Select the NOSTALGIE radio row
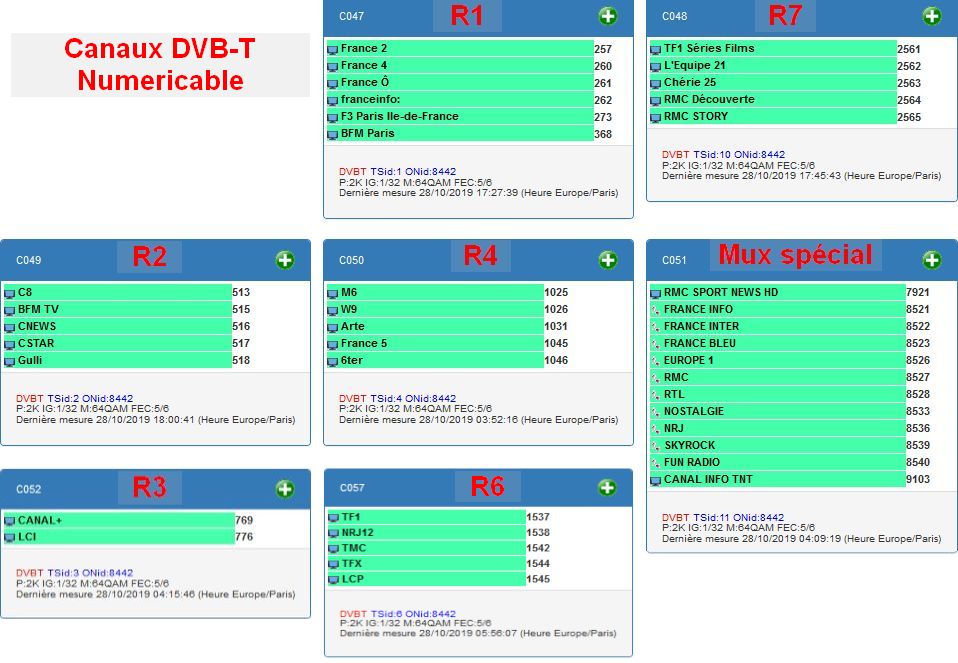This screenshot has height=663, width=958. 777,411
